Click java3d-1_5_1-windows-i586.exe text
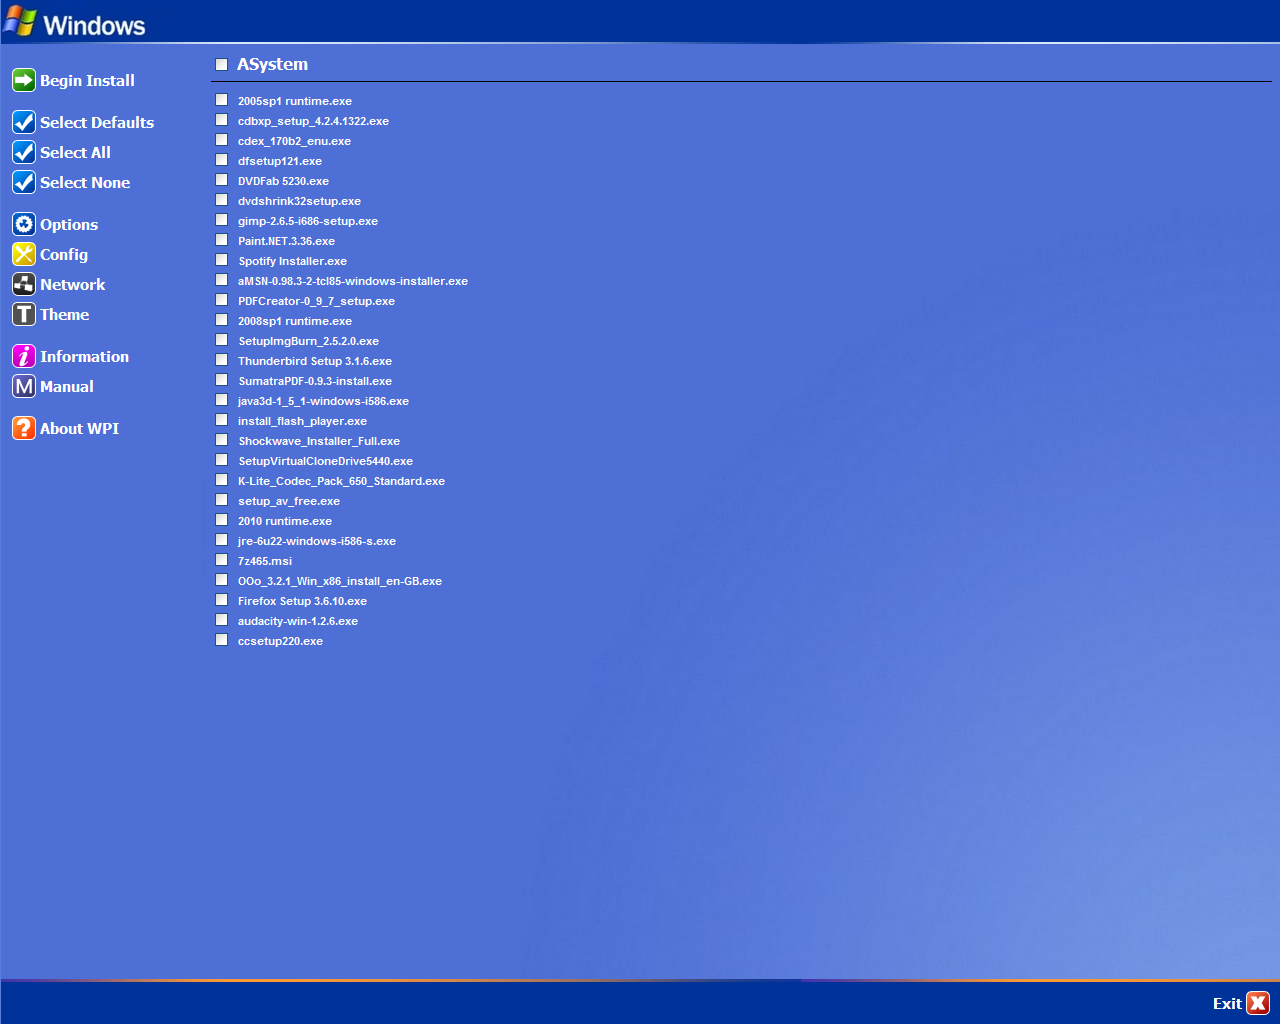This screenshot has height=1024, width=1280. pos(323,401)
